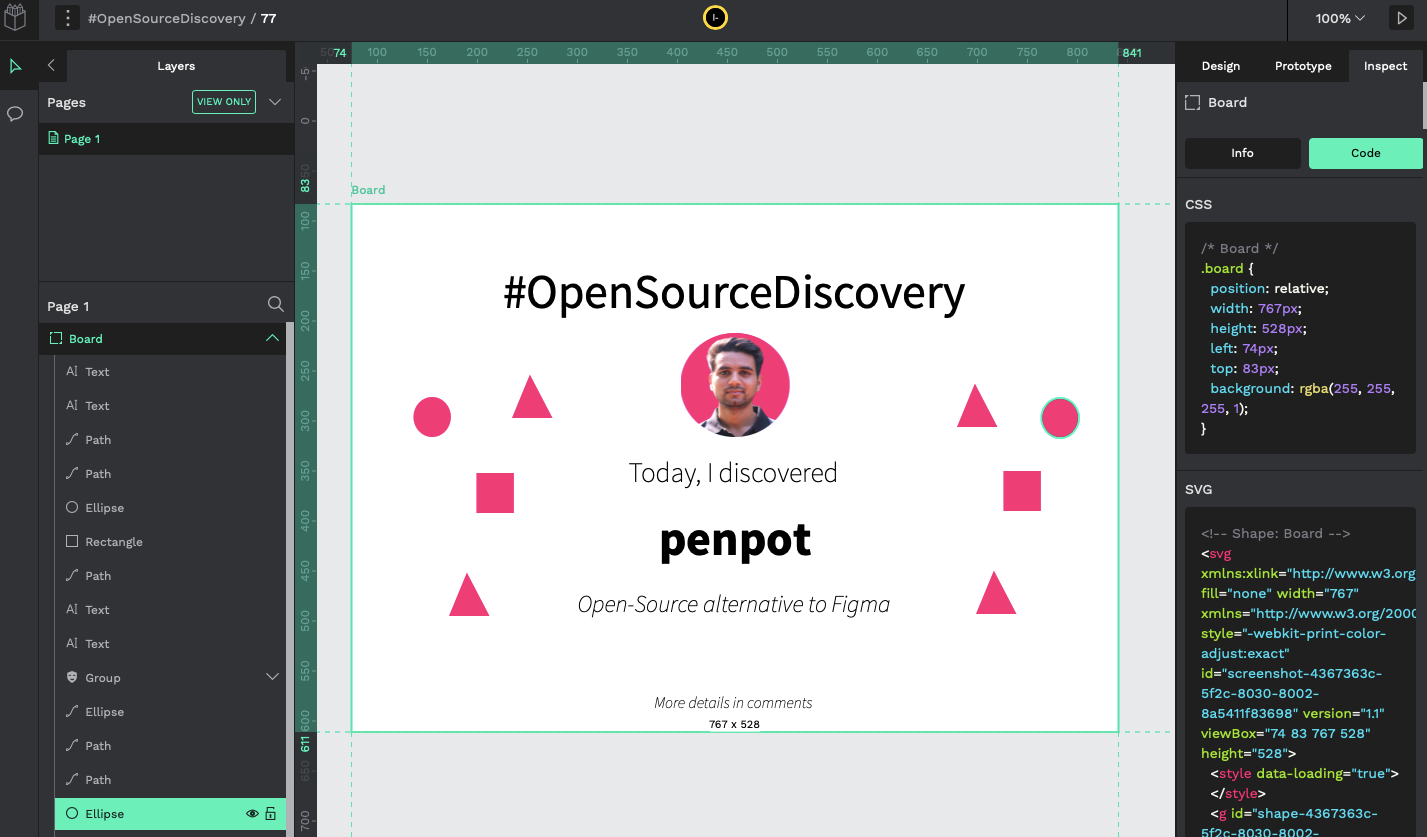Collapse the left sidebar with back arrow
The height and width of the screenshot is (837, 1427).
(51, 66)
